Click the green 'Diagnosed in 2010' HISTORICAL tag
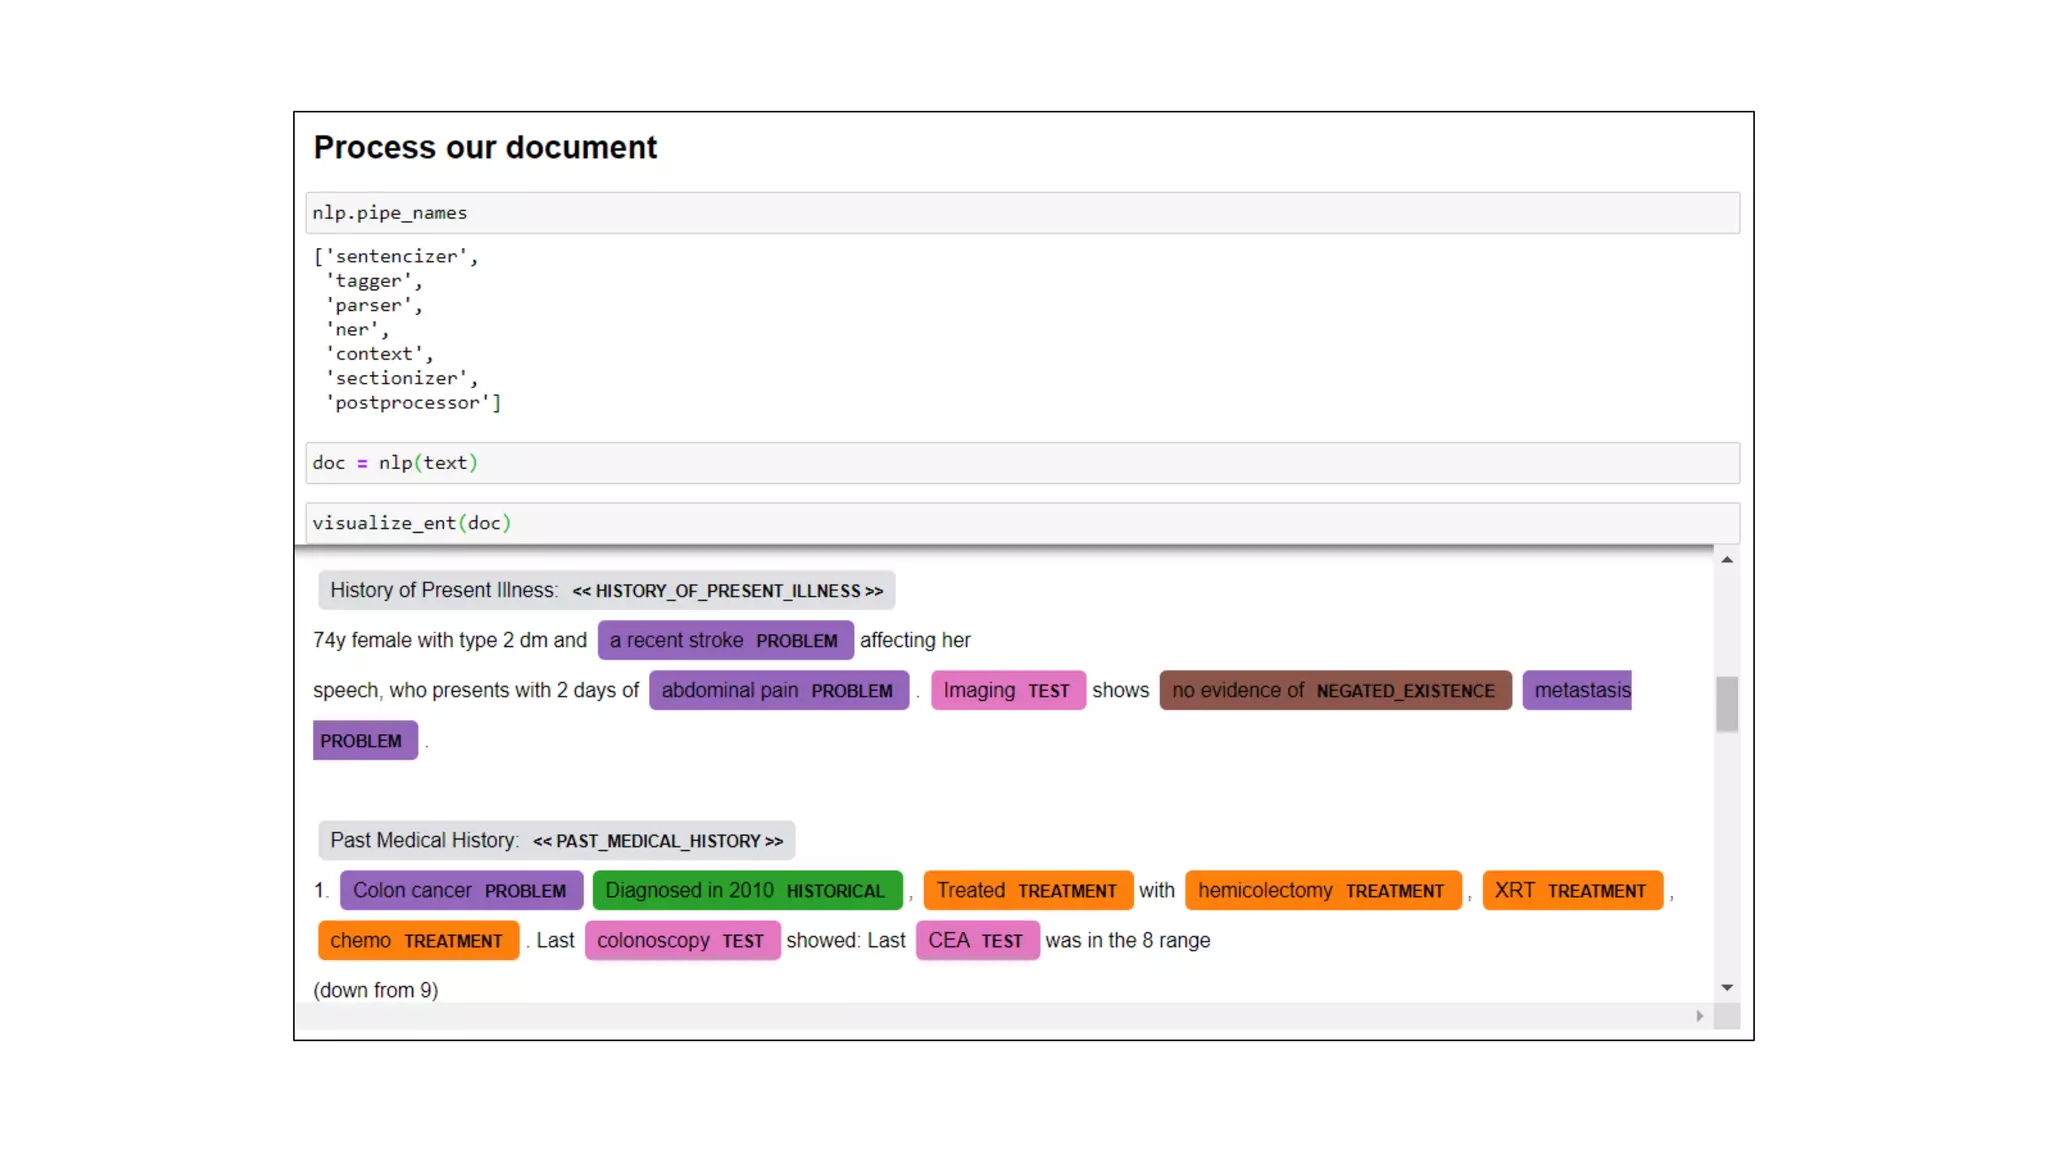 [746, 891]
